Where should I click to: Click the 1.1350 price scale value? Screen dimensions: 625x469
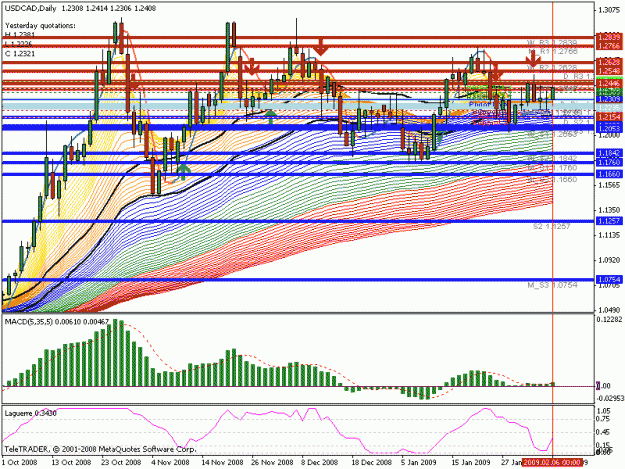coord(609,210)
